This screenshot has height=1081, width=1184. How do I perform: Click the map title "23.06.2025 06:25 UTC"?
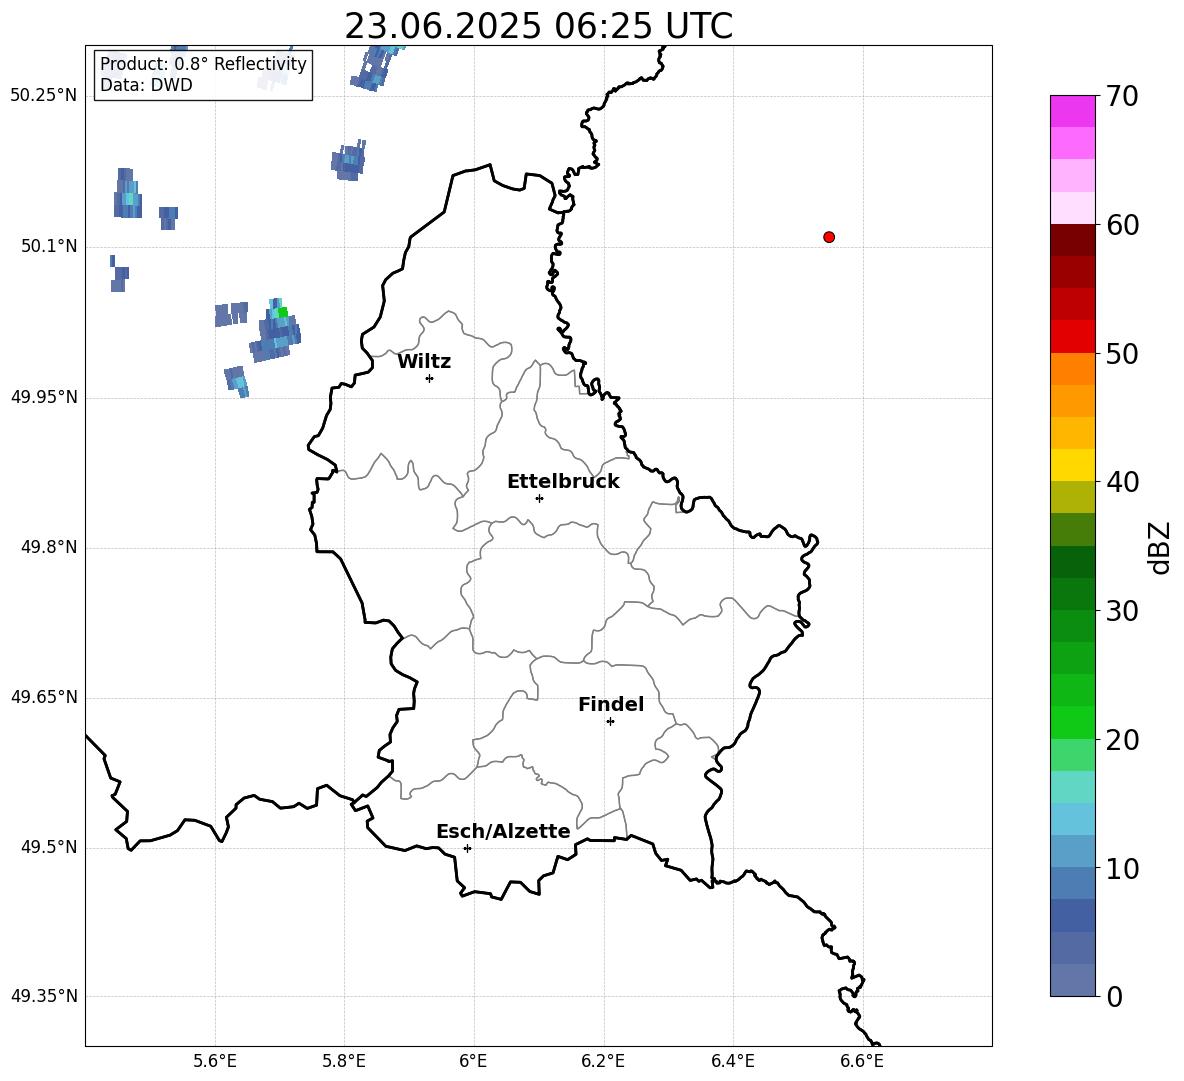pyautogui.click(x=538, y=26)
